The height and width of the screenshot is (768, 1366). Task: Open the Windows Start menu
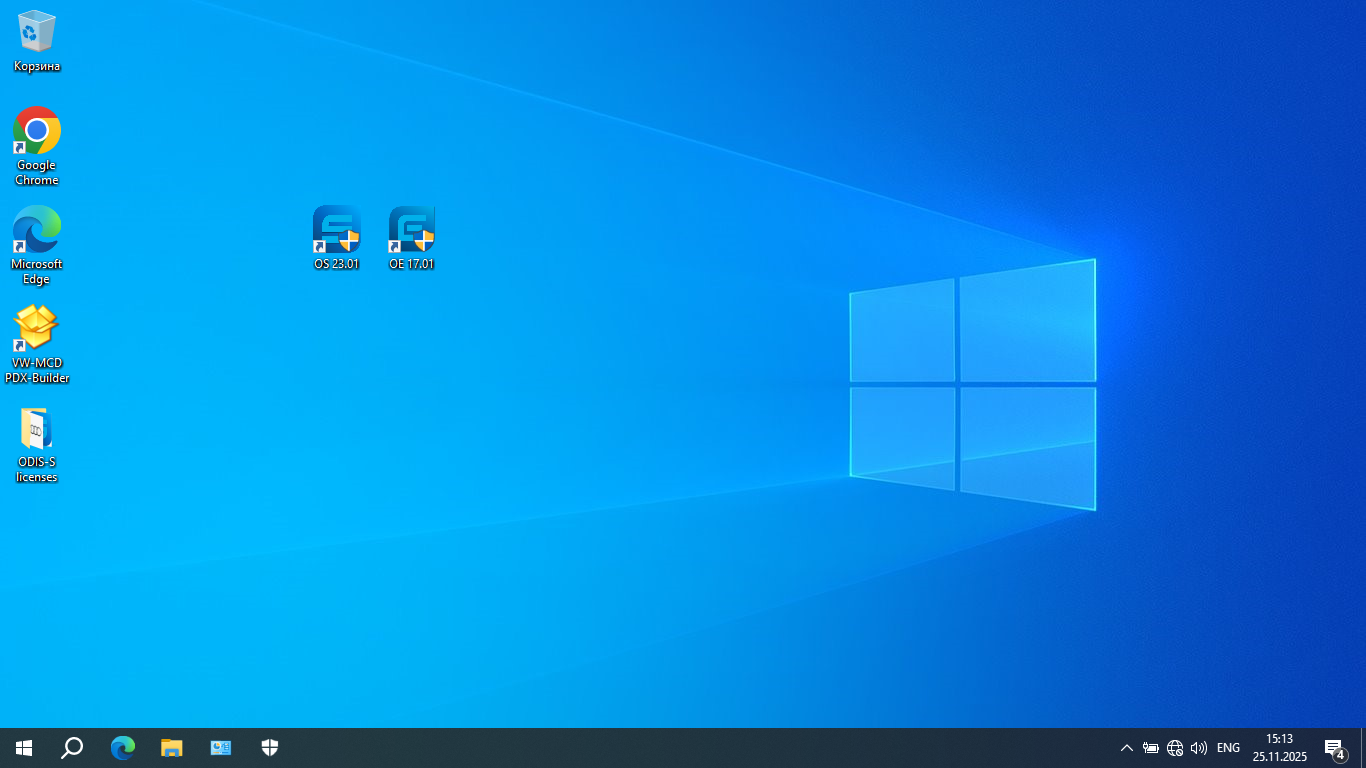(24, 747)
